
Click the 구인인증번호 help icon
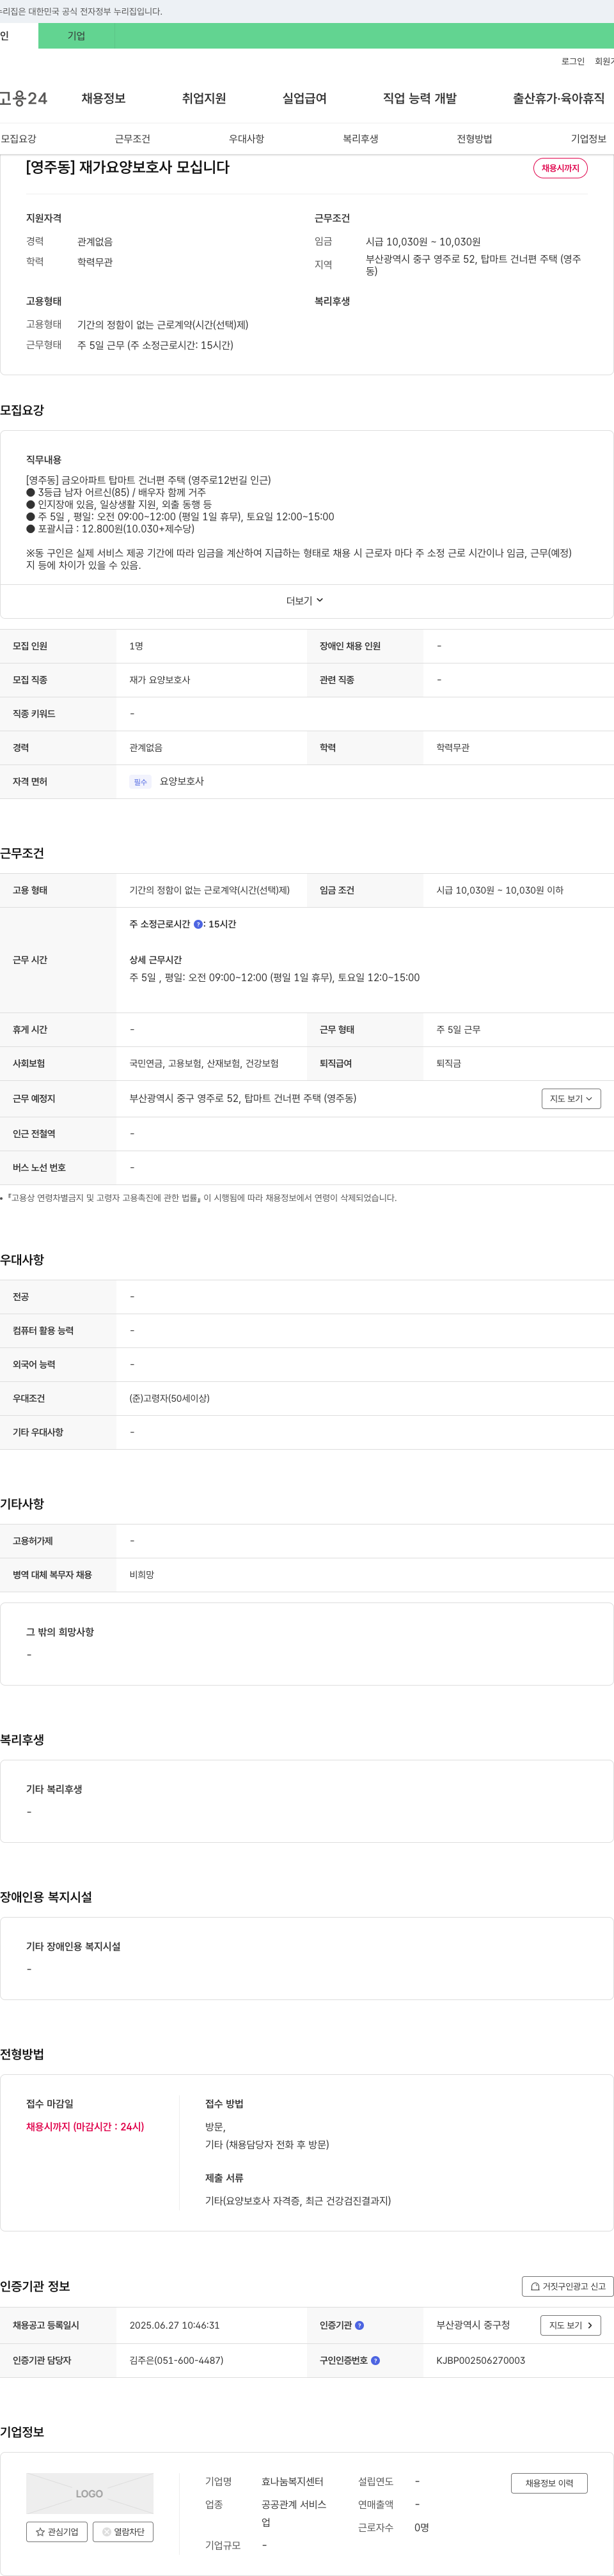(x=375, y=2360)
